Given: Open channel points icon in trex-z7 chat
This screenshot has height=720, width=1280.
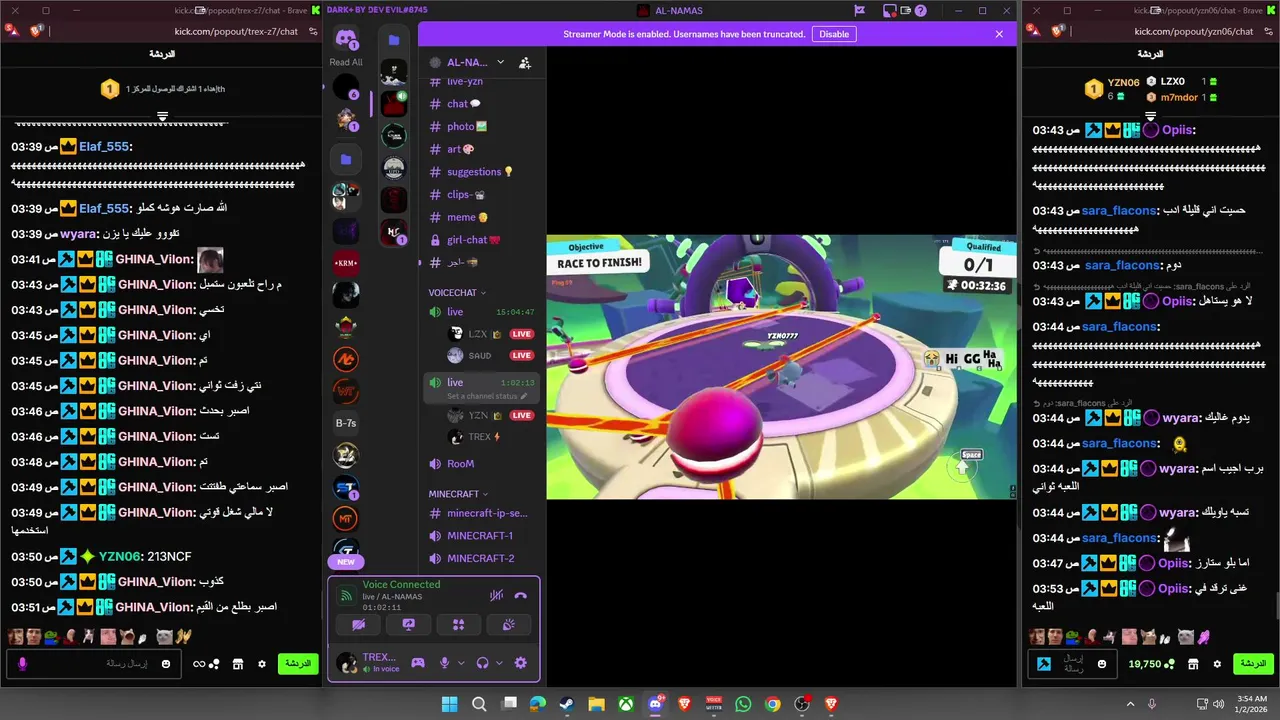Looking at the screenshot, I should [x=206, y=664].
